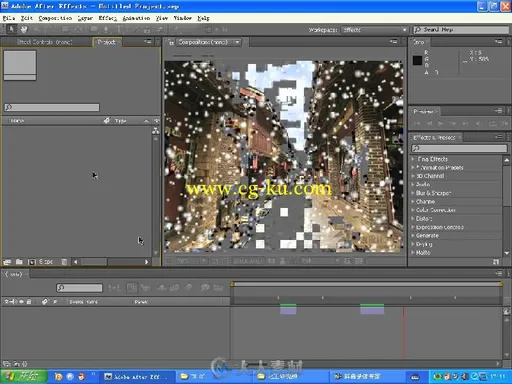Click the Effects & Presets search field
The height and width of the screenshot is (384, 512).
(x=459, y=148)
